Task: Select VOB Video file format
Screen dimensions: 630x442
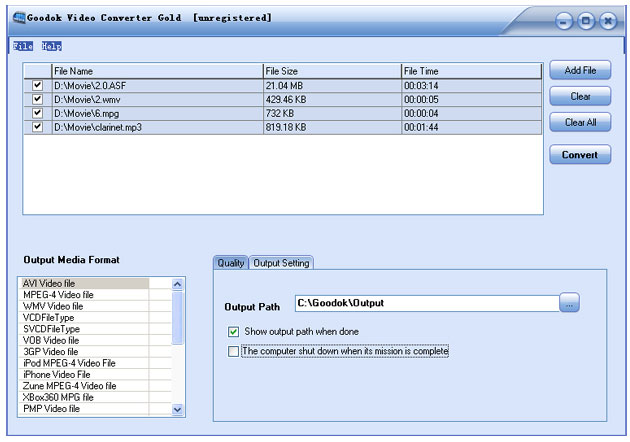Action: pos(84,340)
